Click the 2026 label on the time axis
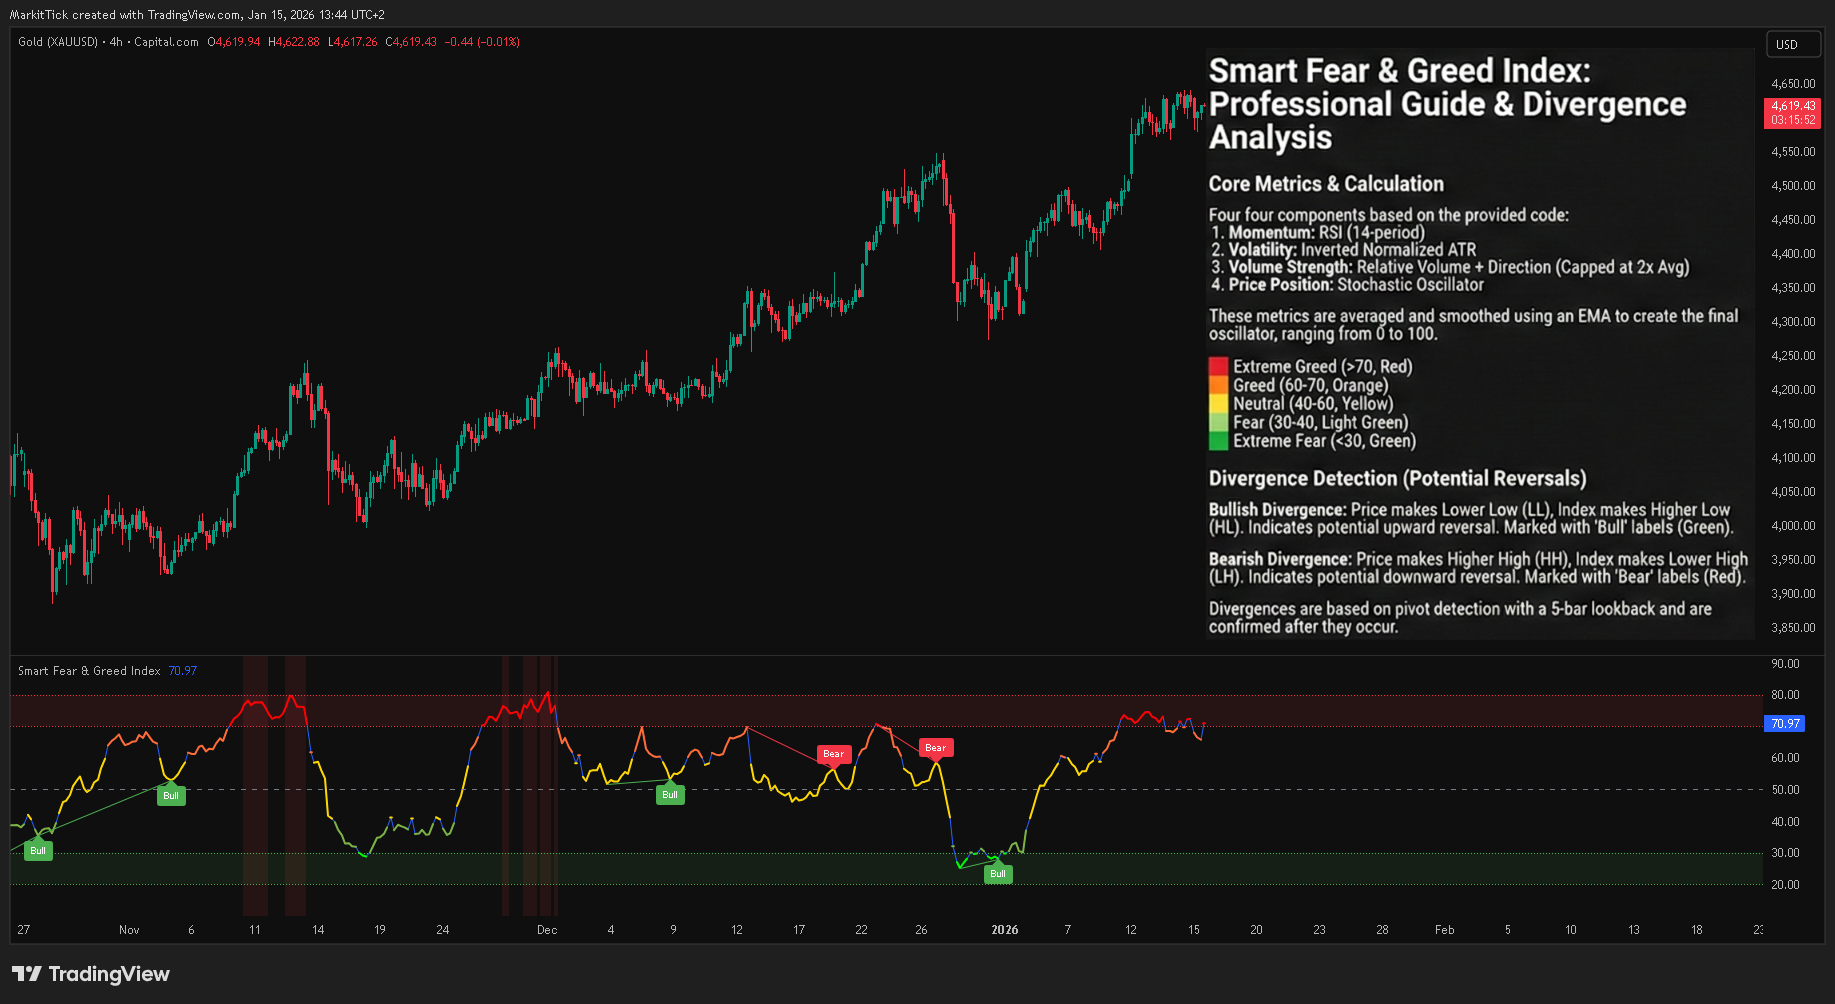 [1005, 930]
